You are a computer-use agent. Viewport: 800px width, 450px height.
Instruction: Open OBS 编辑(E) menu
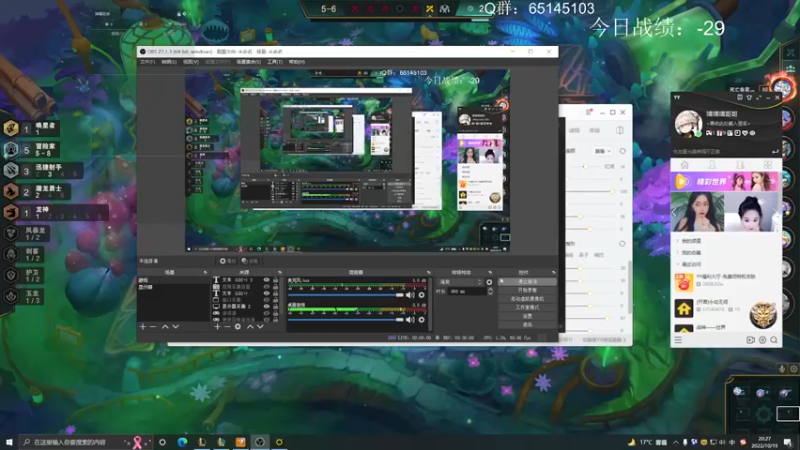[169, 62]
